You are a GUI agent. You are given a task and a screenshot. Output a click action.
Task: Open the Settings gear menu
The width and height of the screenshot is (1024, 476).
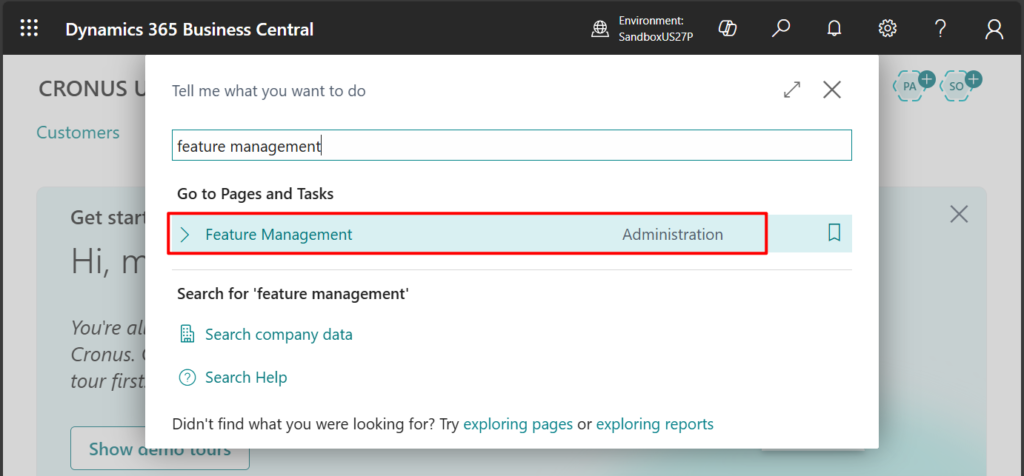887,29
